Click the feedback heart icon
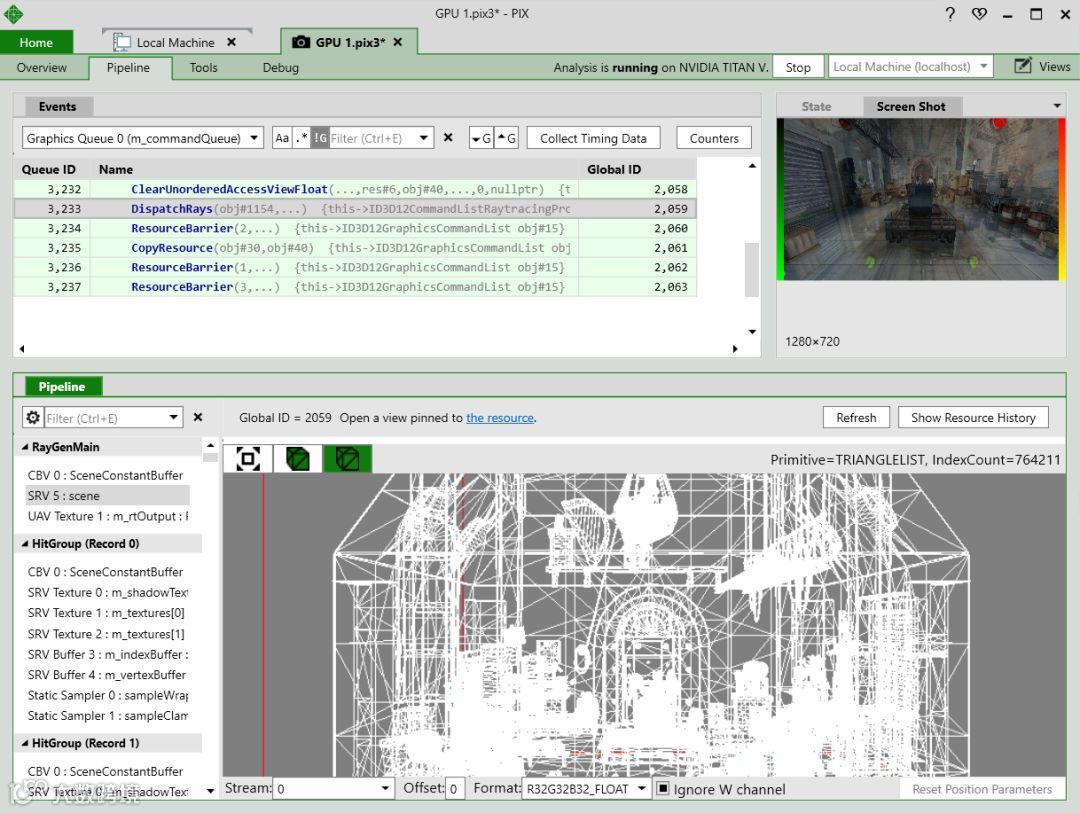The height and width of the screenshot is (813, 1080). tap(979, 14)
